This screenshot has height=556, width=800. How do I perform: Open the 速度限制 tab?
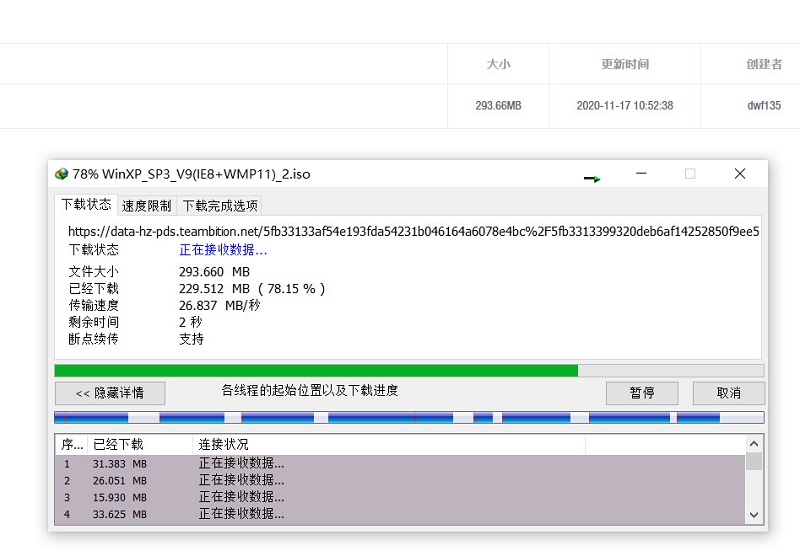point(146,206)
